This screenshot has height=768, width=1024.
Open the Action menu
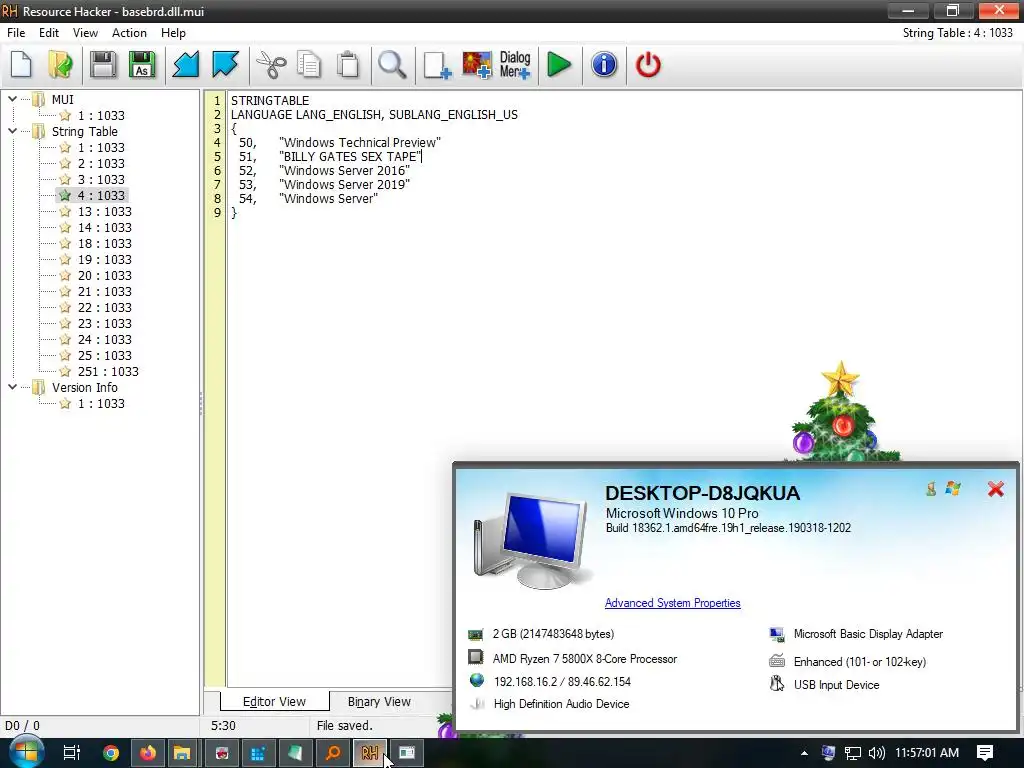point(129,33)
